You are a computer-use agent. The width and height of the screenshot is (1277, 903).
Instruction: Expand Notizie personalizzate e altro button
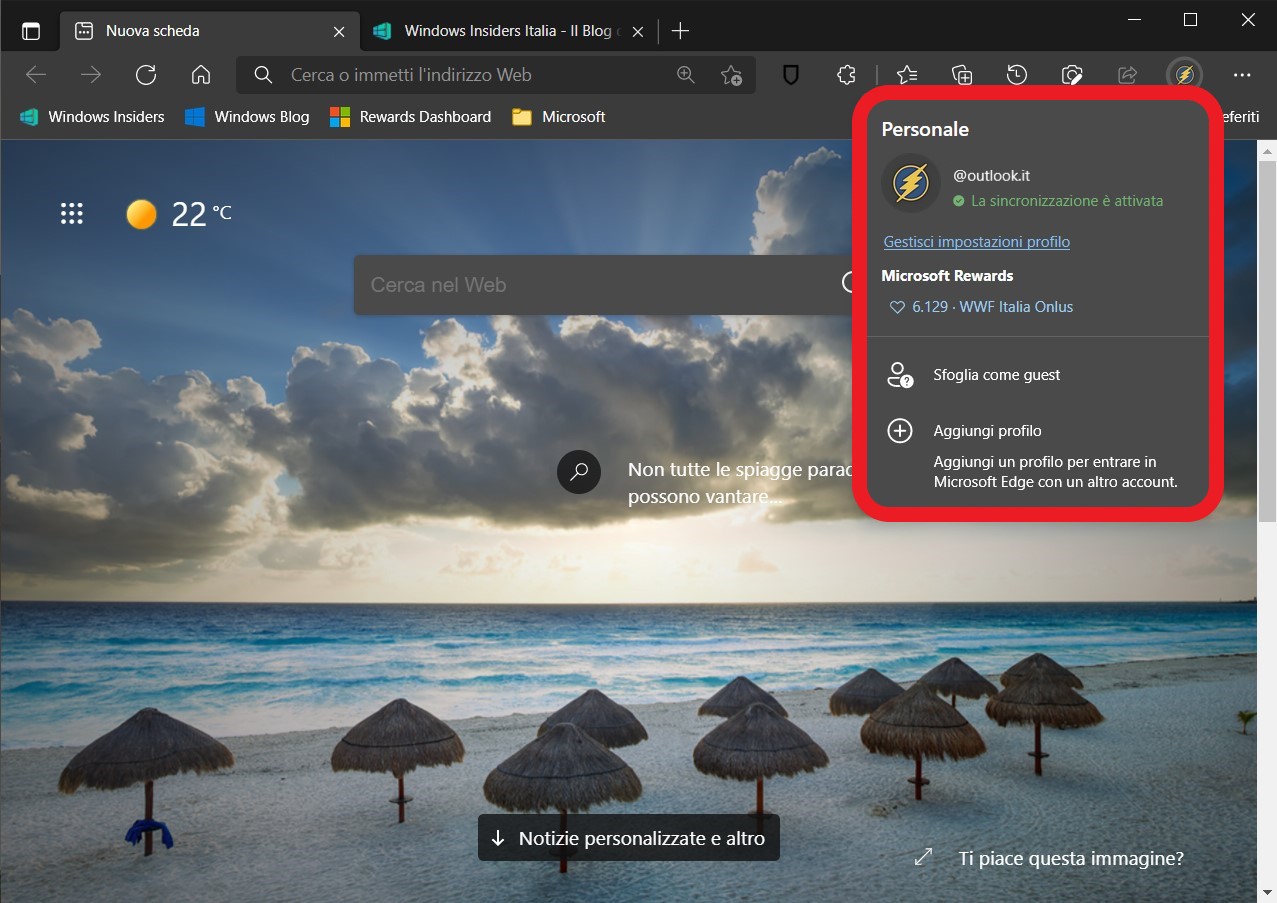point(629,838)
